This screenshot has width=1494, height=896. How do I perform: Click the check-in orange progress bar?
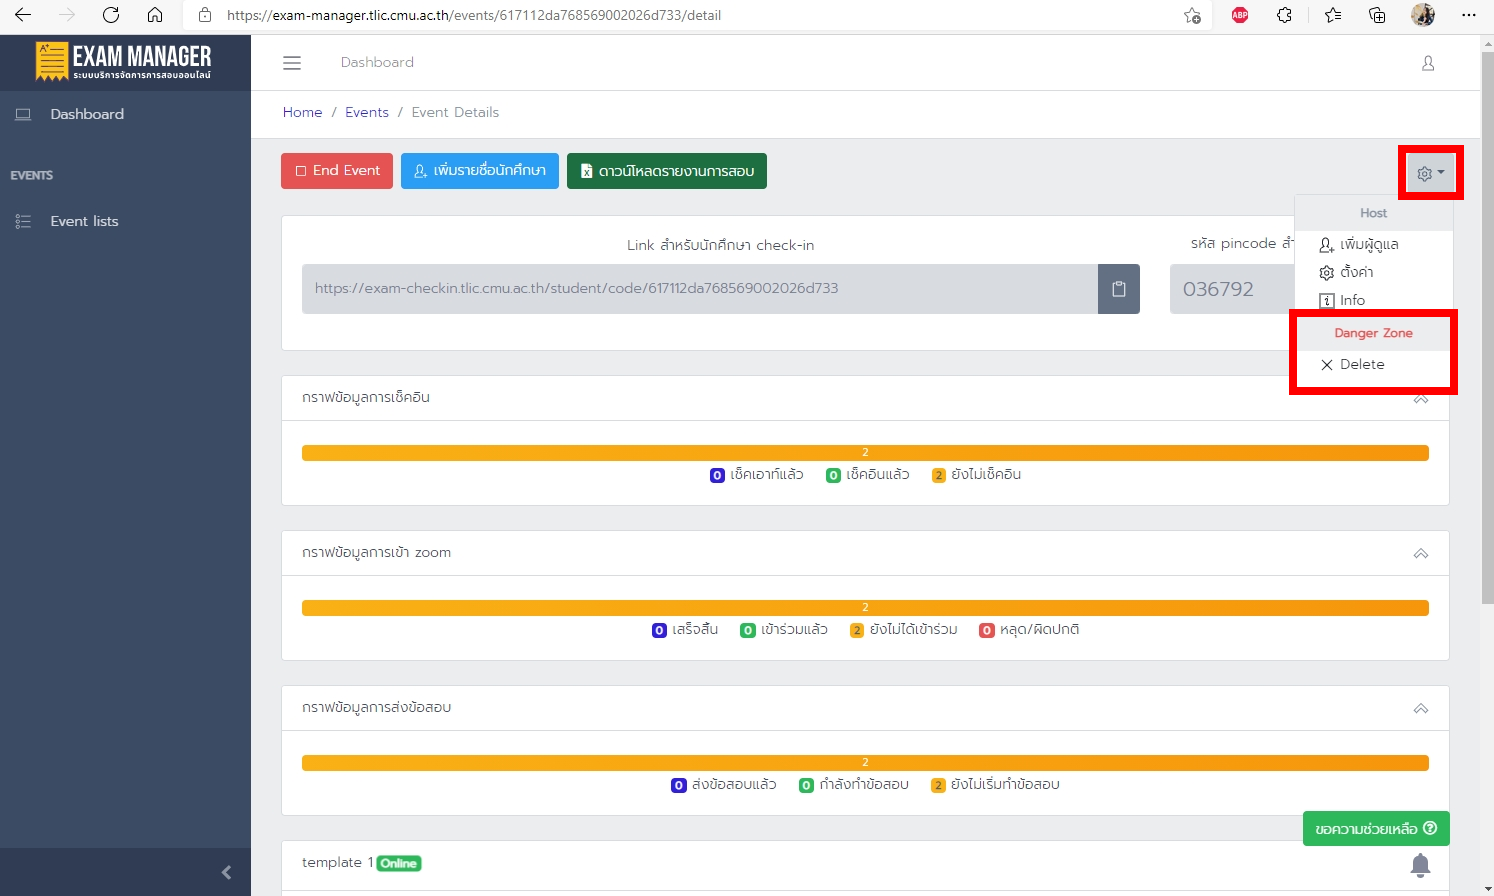(865, 453)
